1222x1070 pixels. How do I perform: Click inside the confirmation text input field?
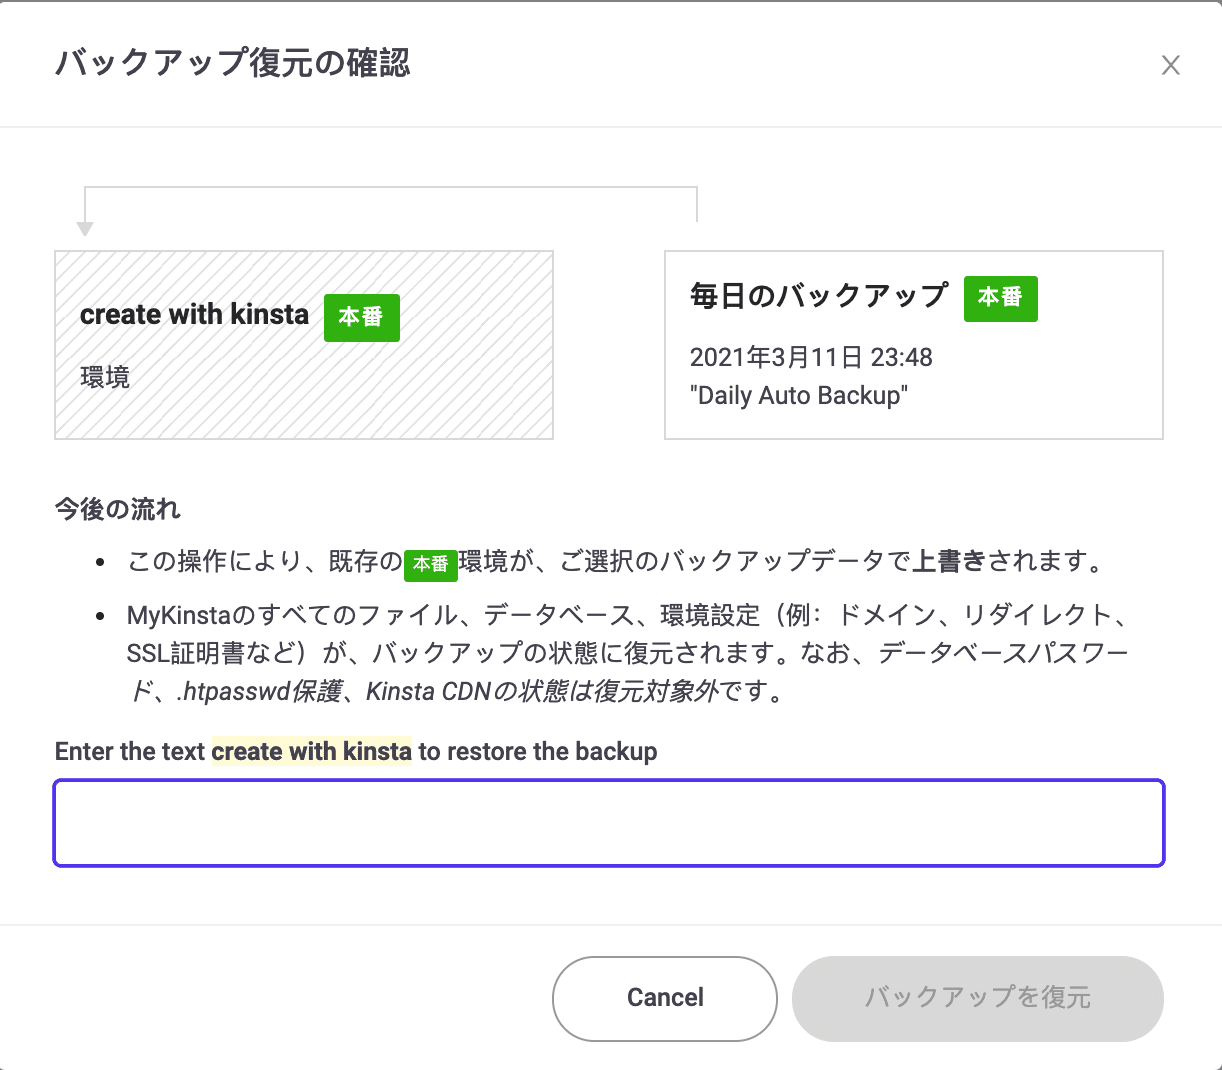pyautogui.click(x=610, y=822)
